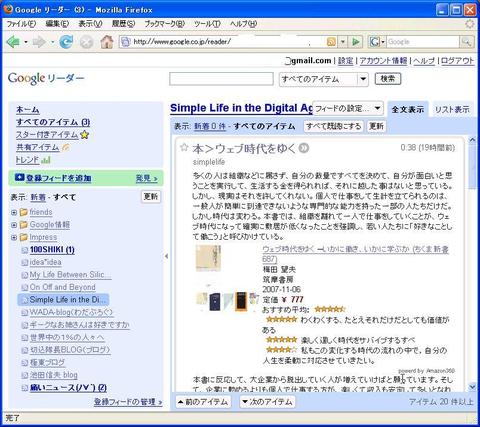Click the すべて既読にする button

point(333,126)
